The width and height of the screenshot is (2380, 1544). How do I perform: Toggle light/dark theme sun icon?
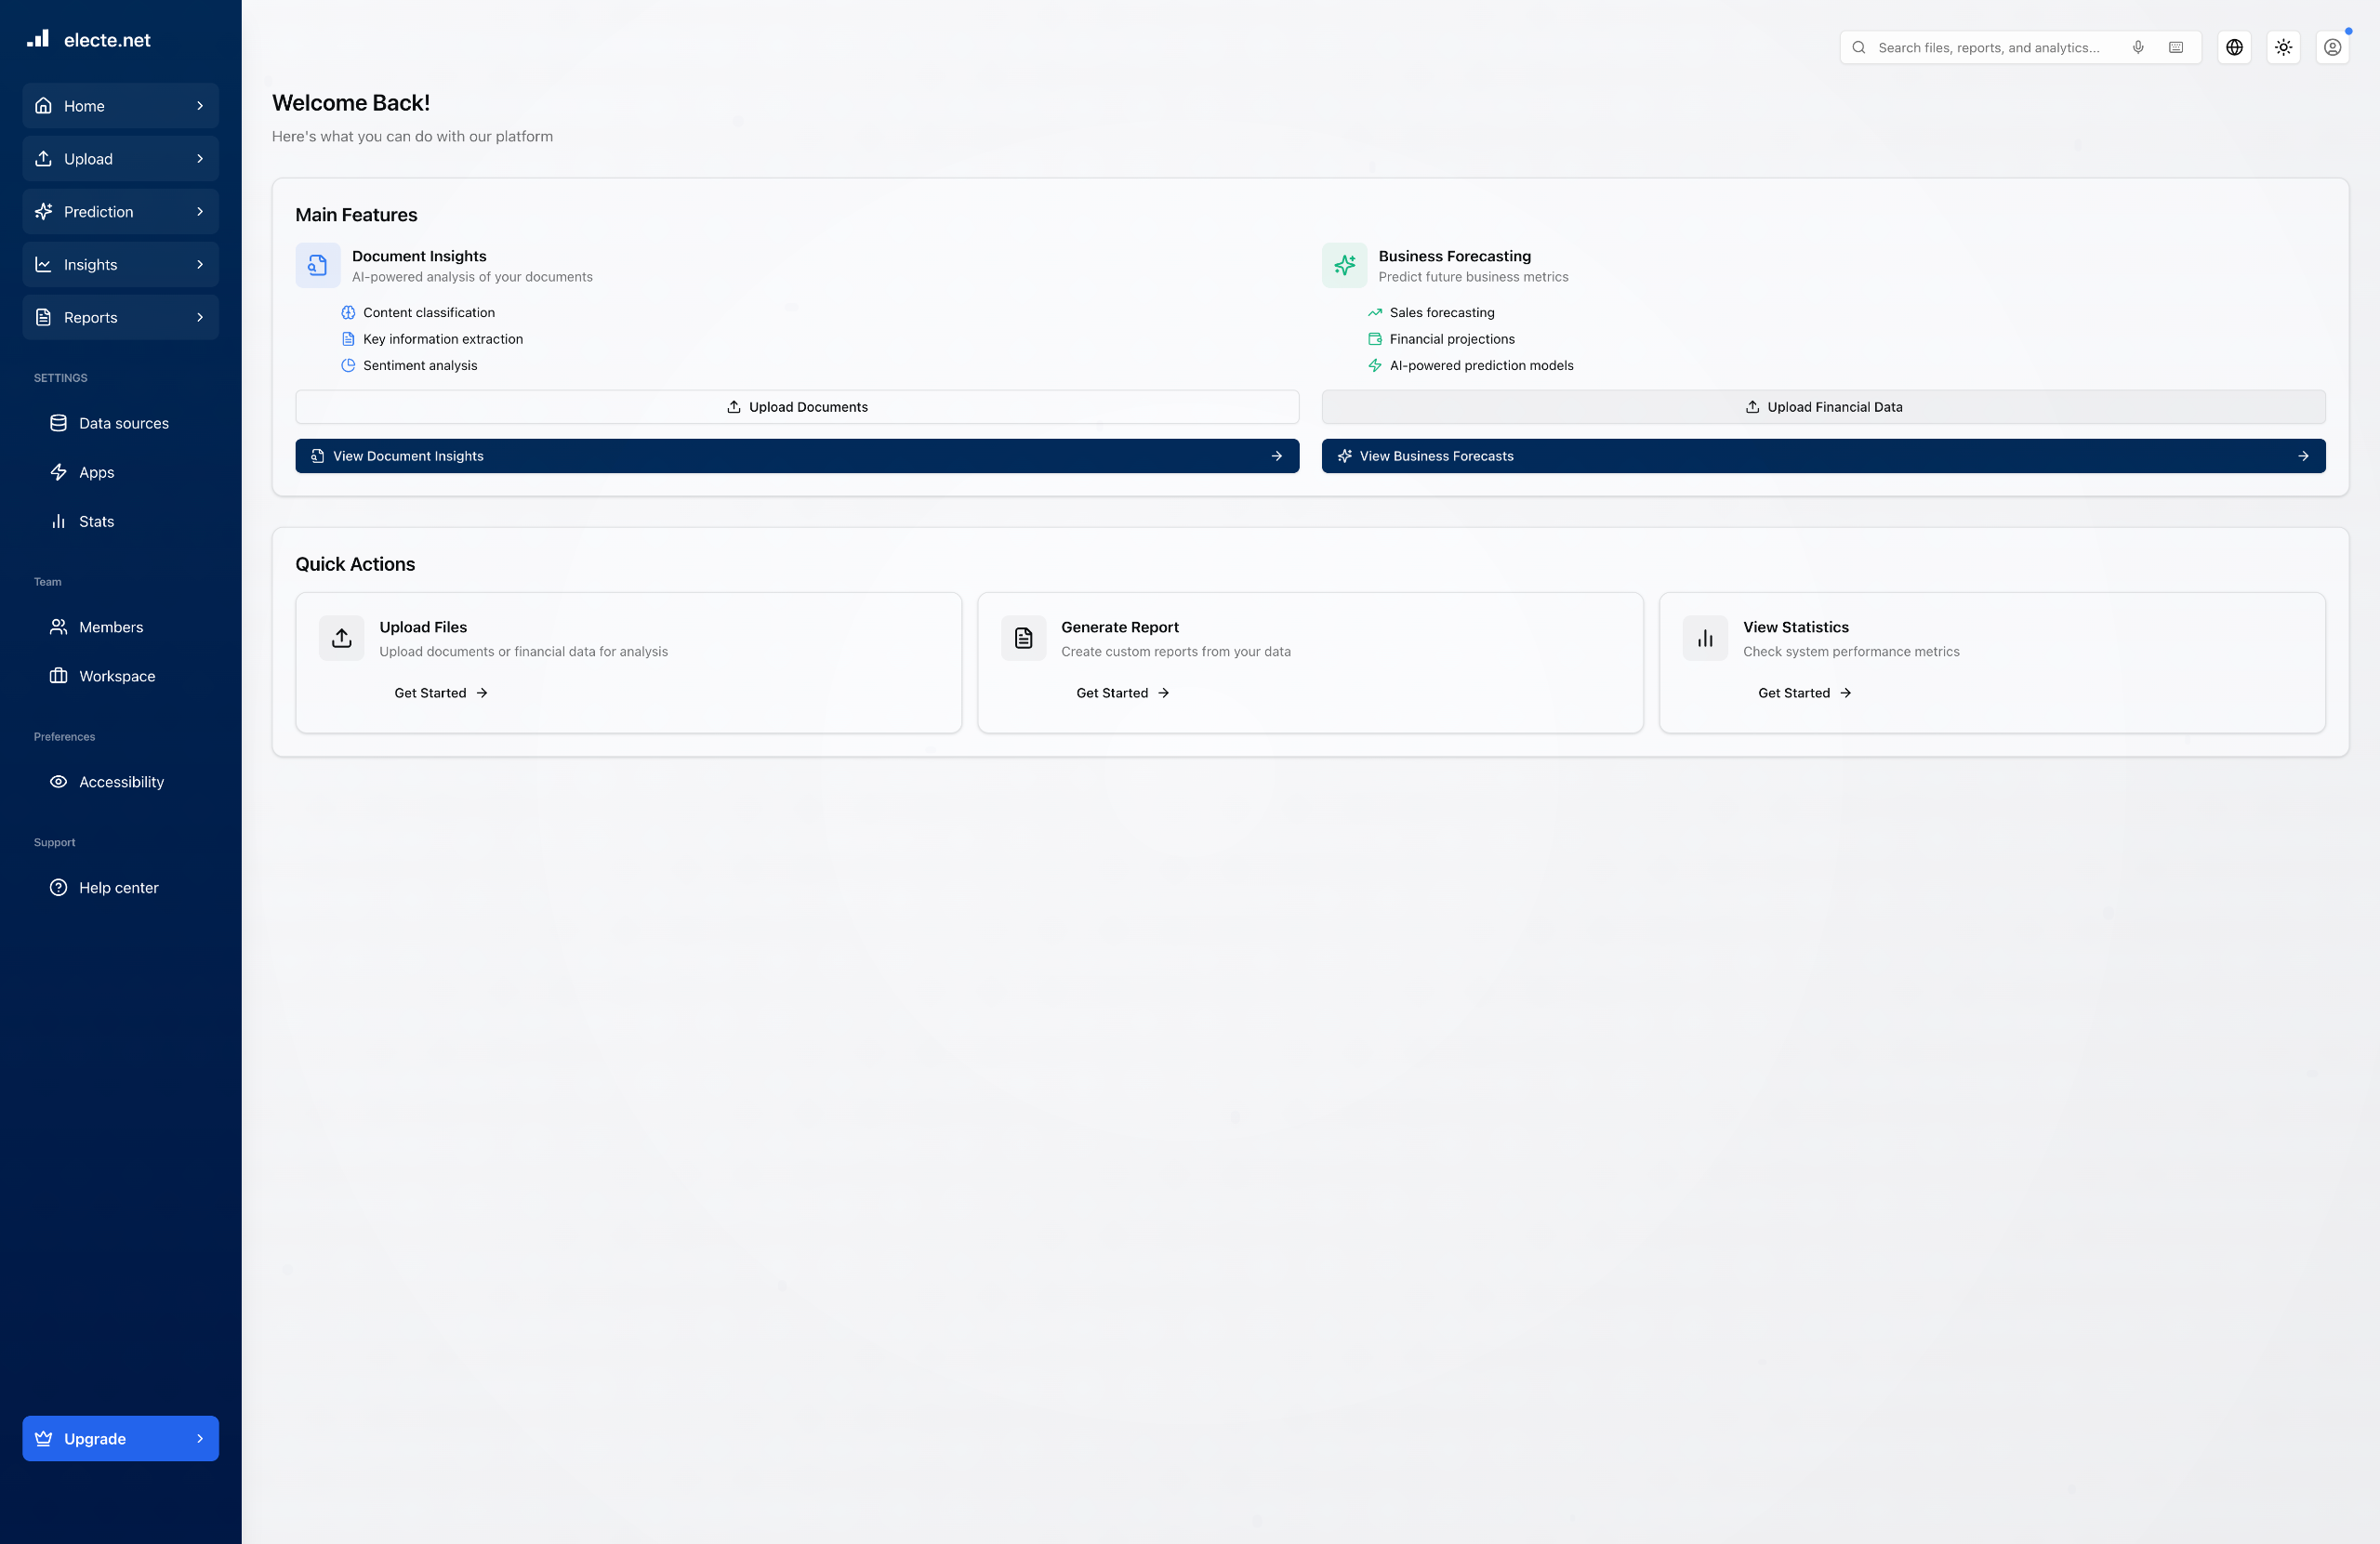(2283, 47)
